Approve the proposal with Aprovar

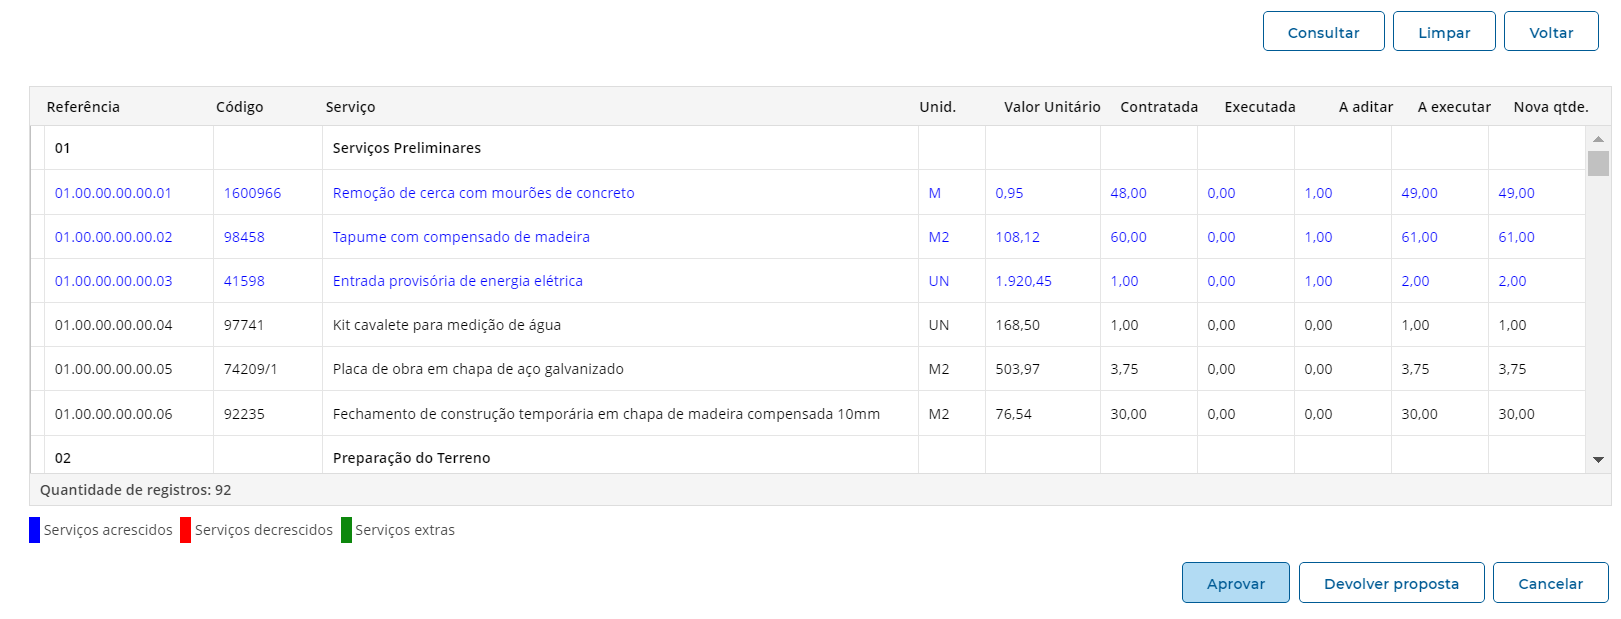coord(1235,583)
